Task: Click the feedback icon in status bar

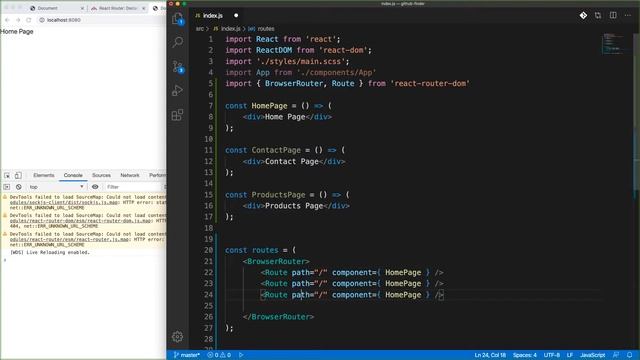Action: click(x=616, y=355)
